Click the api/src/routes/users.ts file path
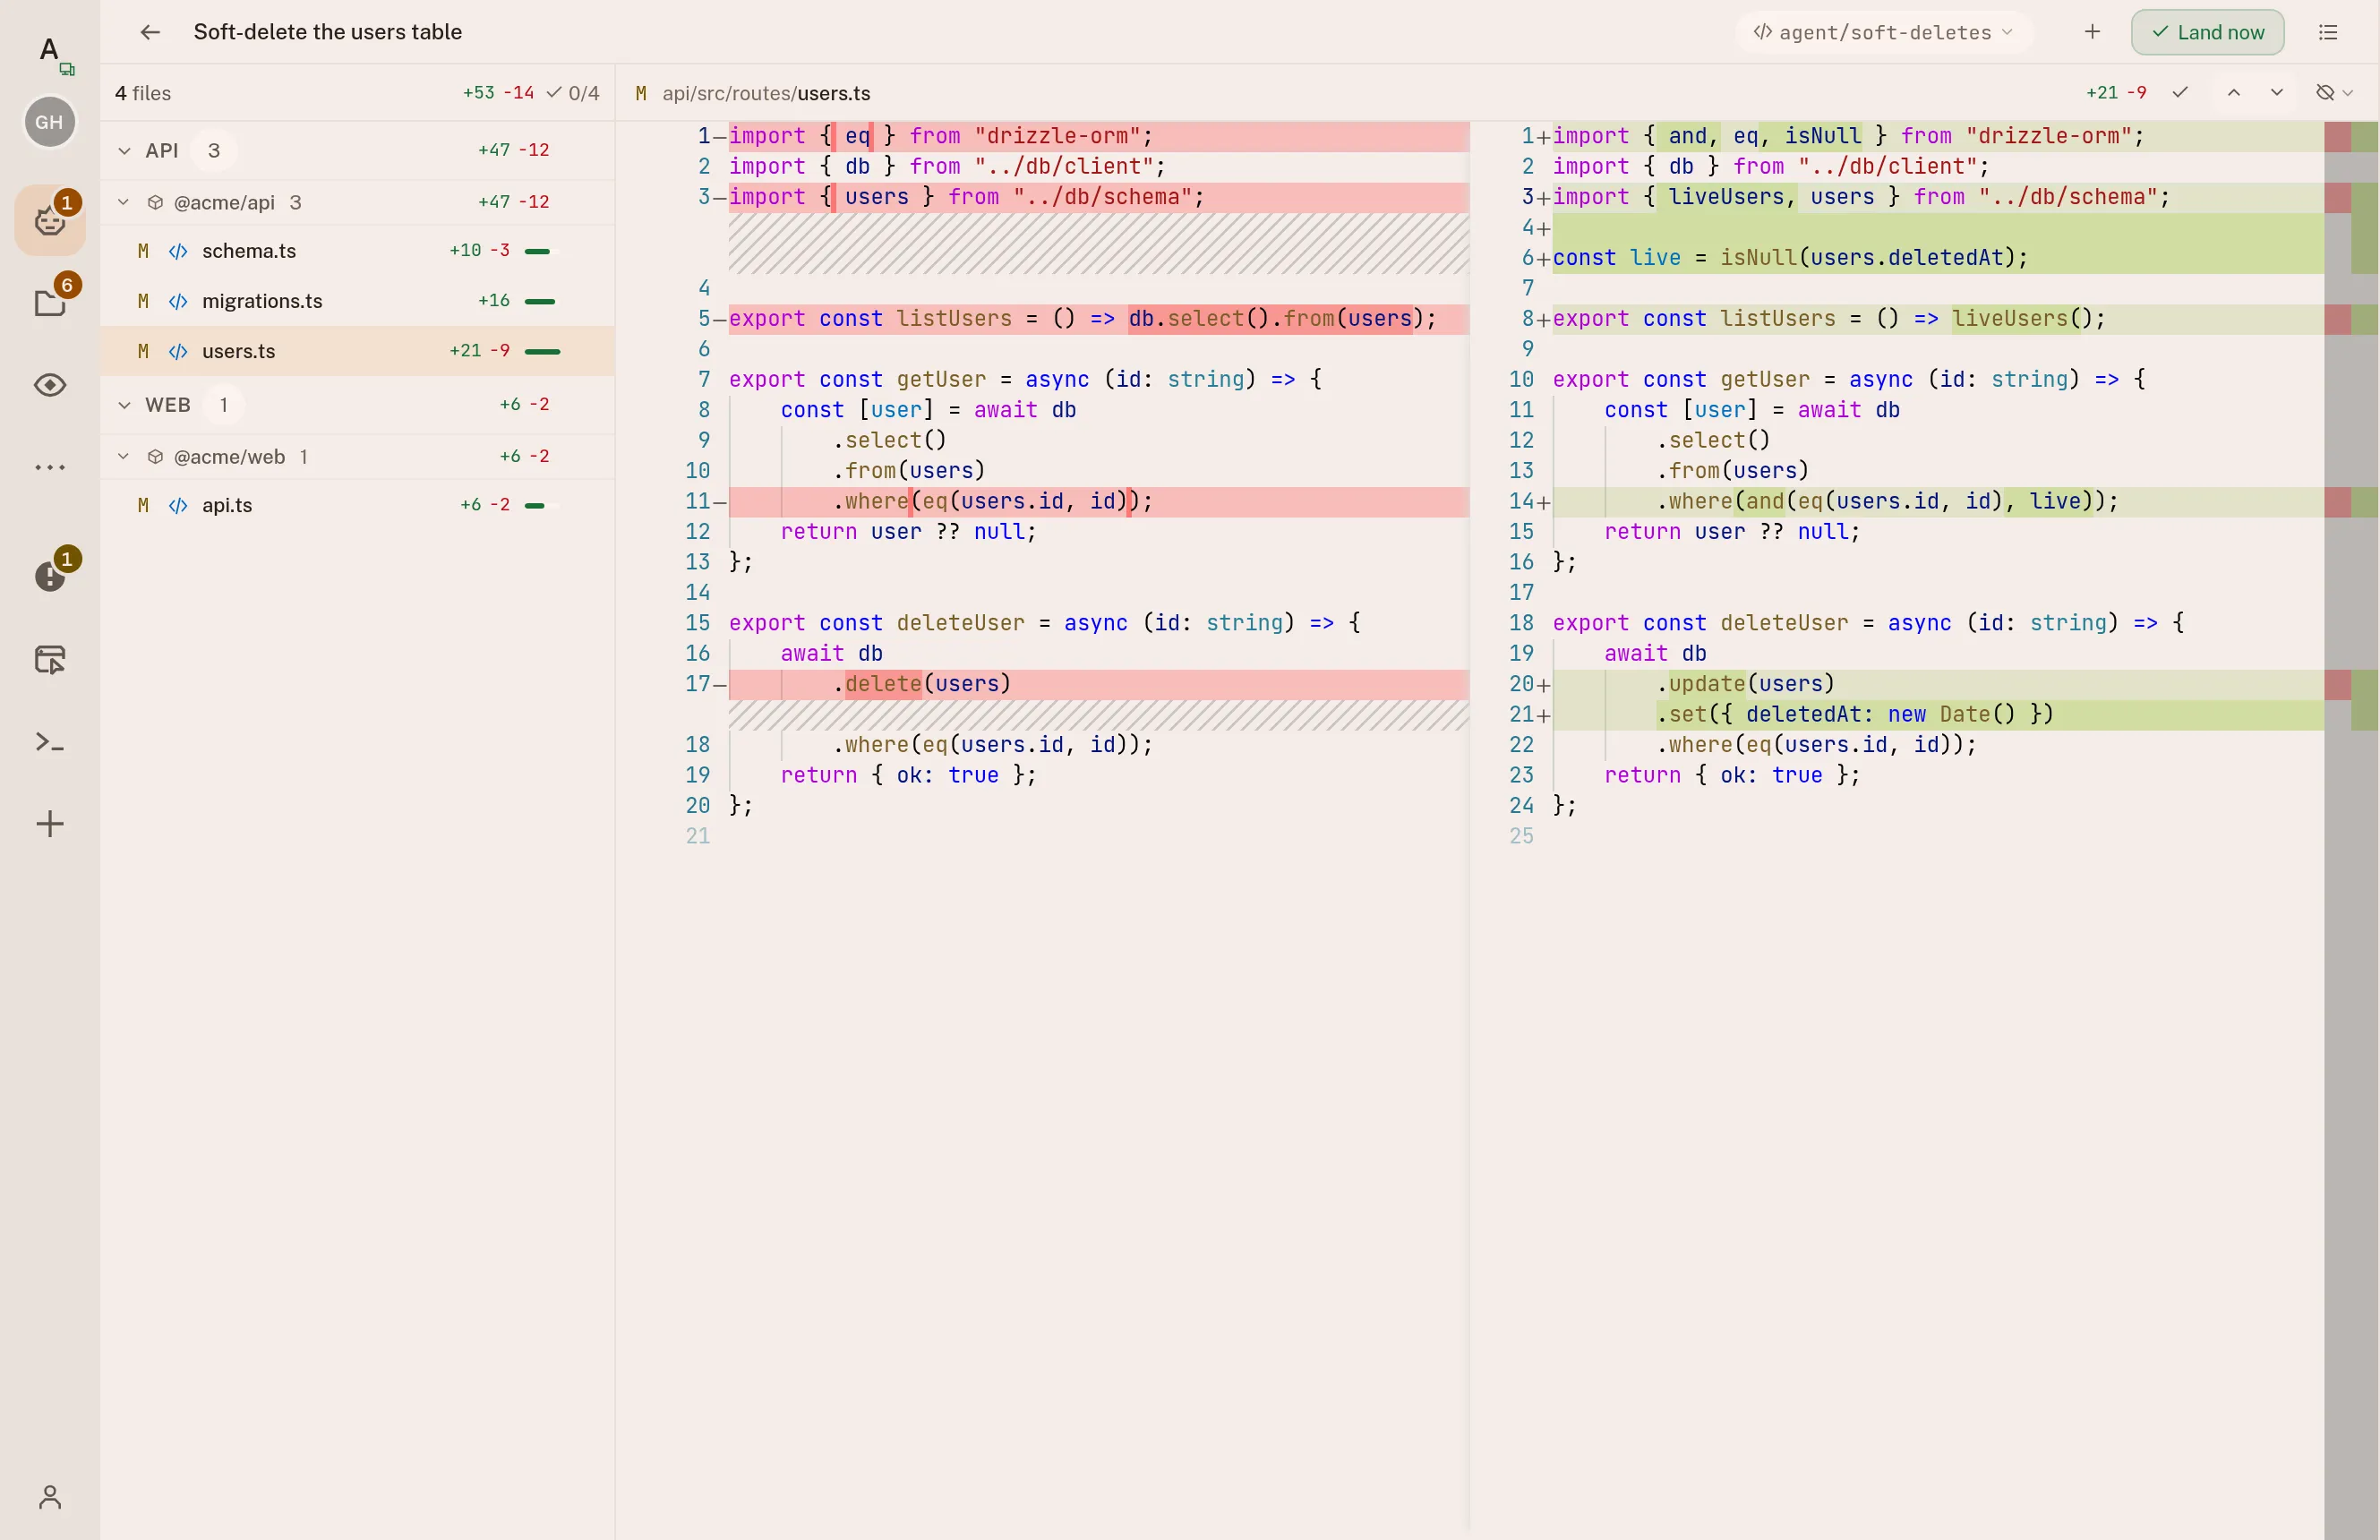Image resolution: width=2380 pixels, height=1540 pixels. click(766, 93)
